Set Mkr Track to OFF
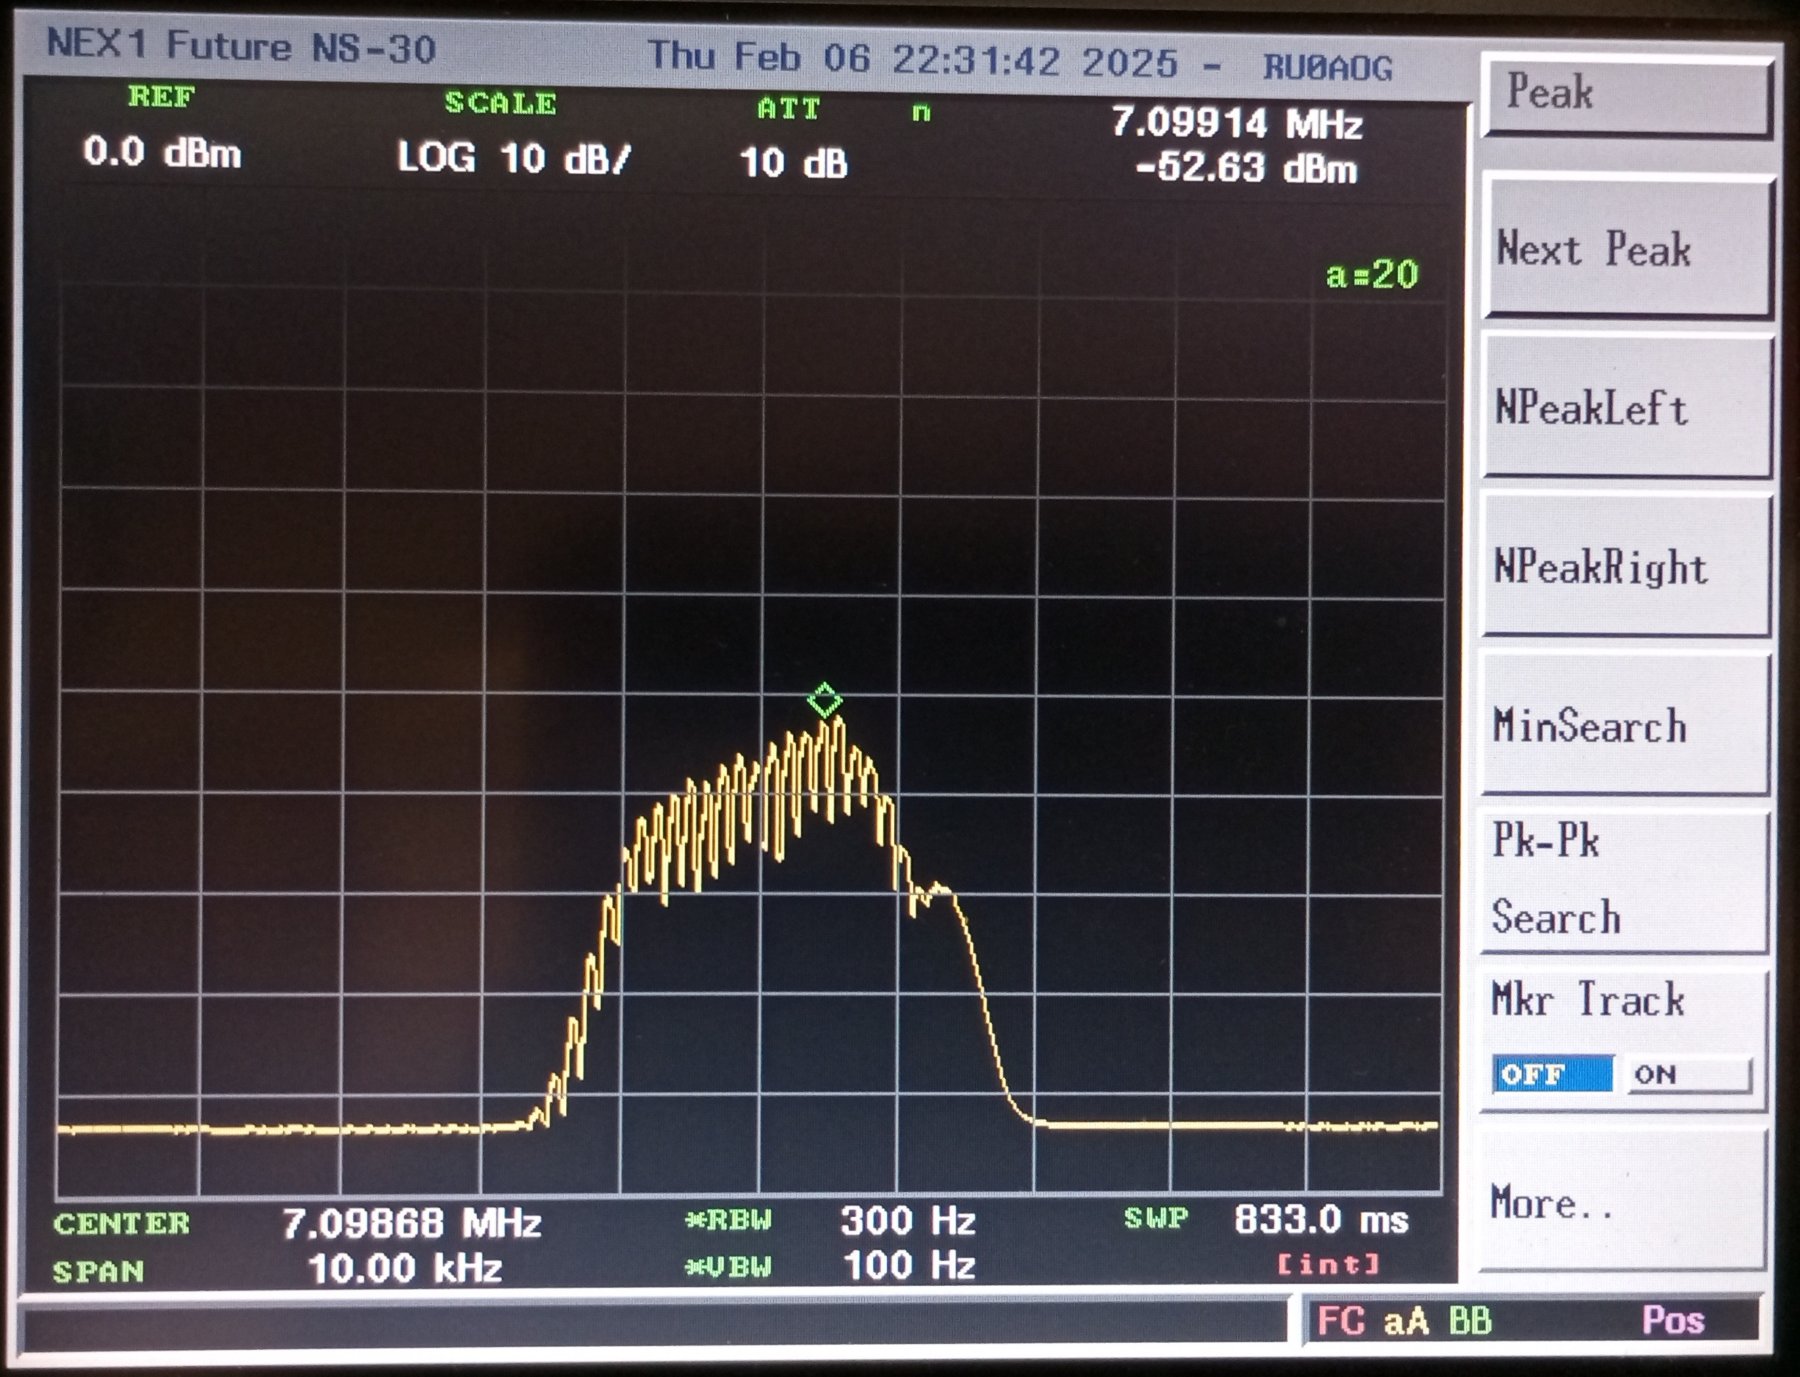1800x1377 pixels. coord(1552,1075)
